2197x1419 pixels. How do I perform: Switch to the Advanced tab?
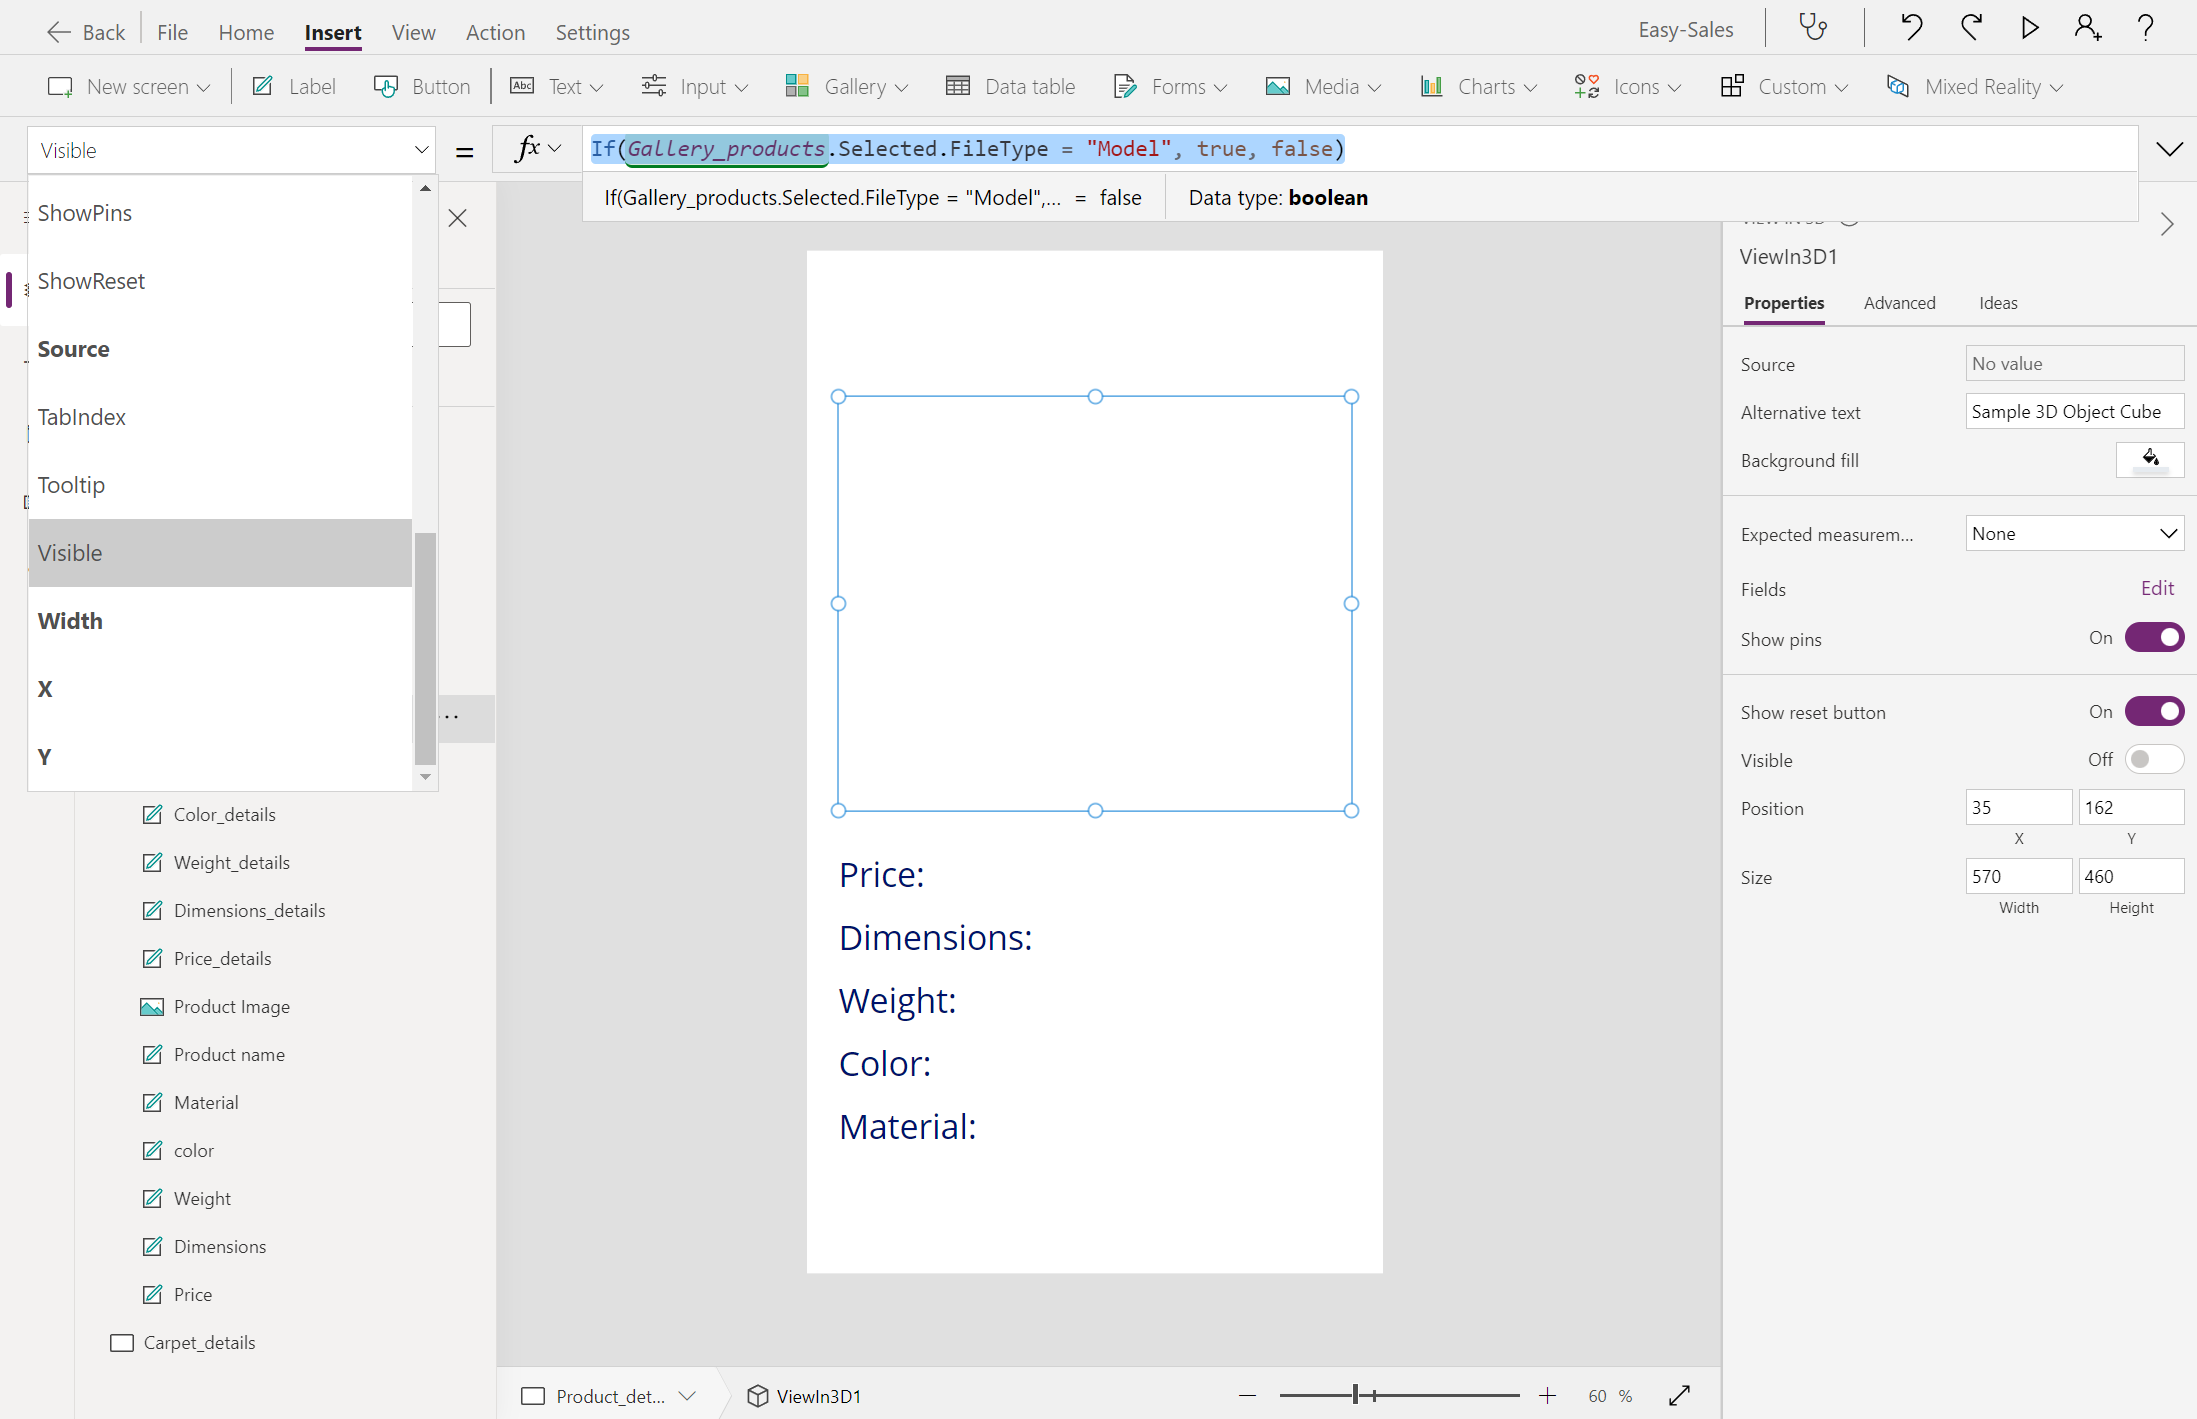(x=1899, y=303)
